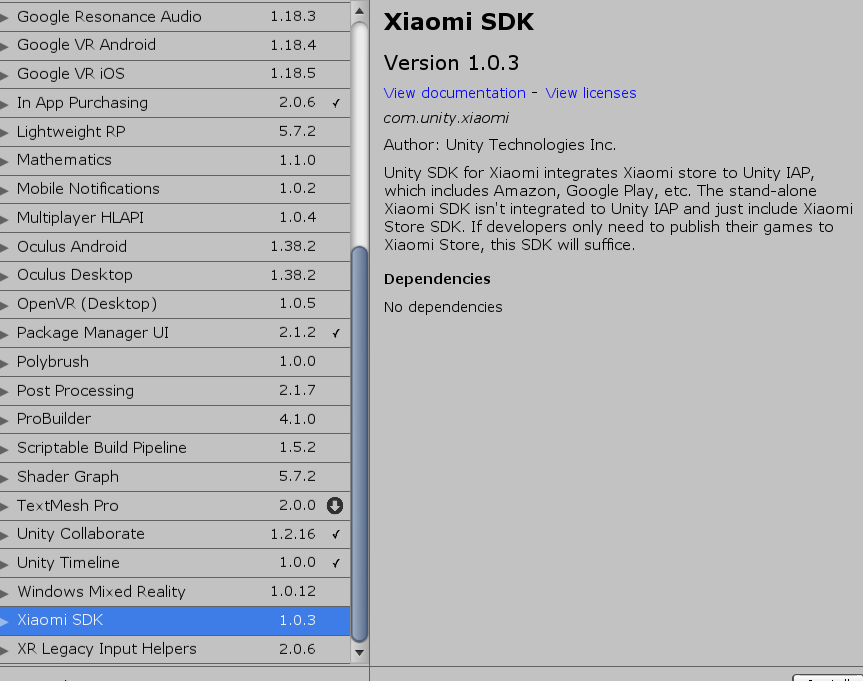Image resolution: width=863 pixels, height=681 pixels.
Task: Open the View documentation link
Action: point(455,93)
